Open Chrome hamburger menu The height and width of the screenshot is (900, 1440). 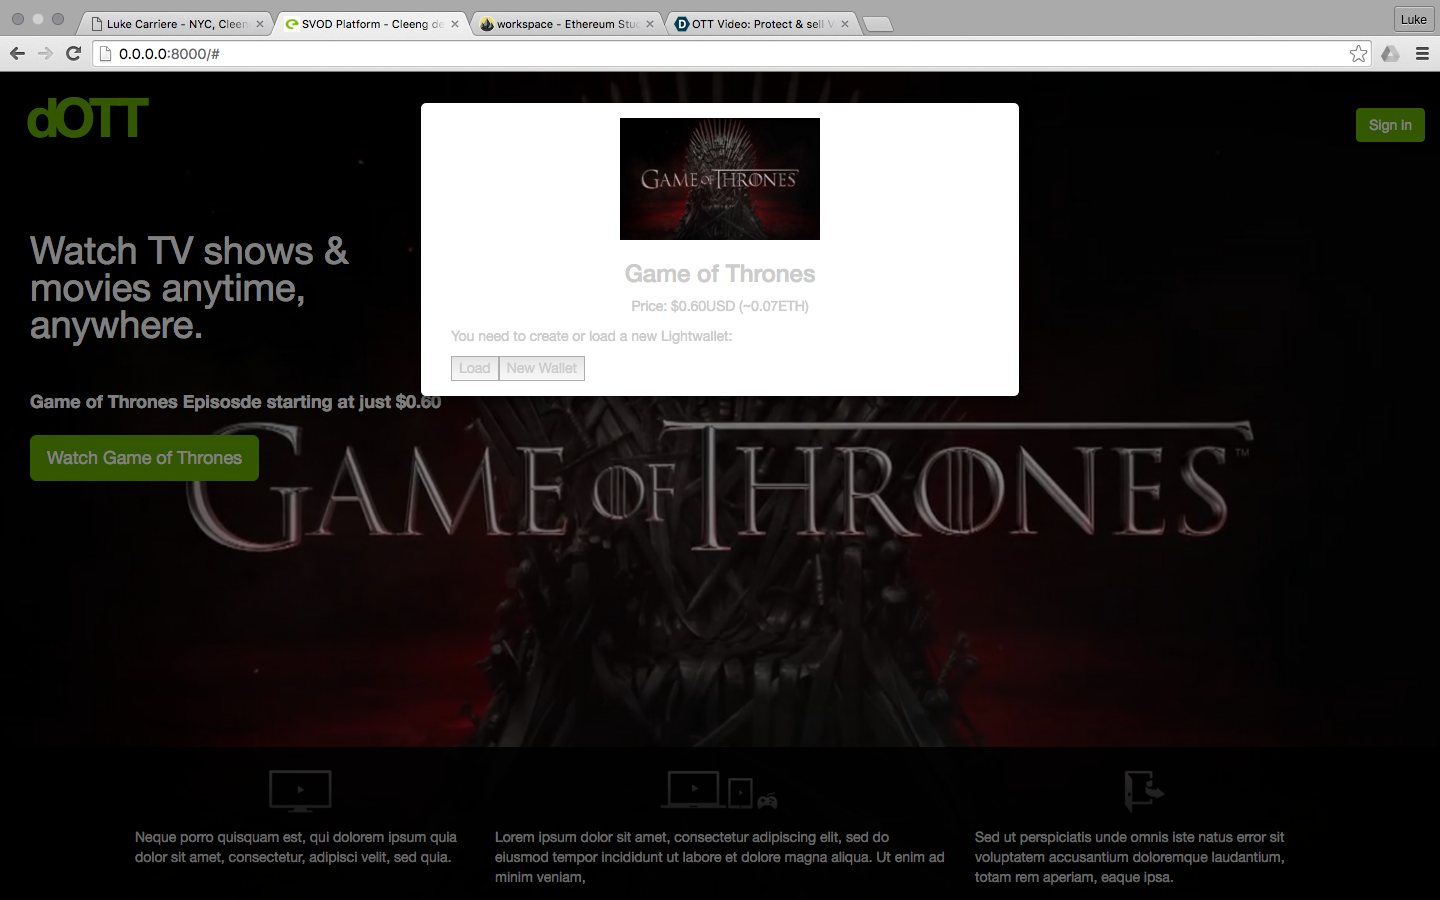click(1422, 54)
